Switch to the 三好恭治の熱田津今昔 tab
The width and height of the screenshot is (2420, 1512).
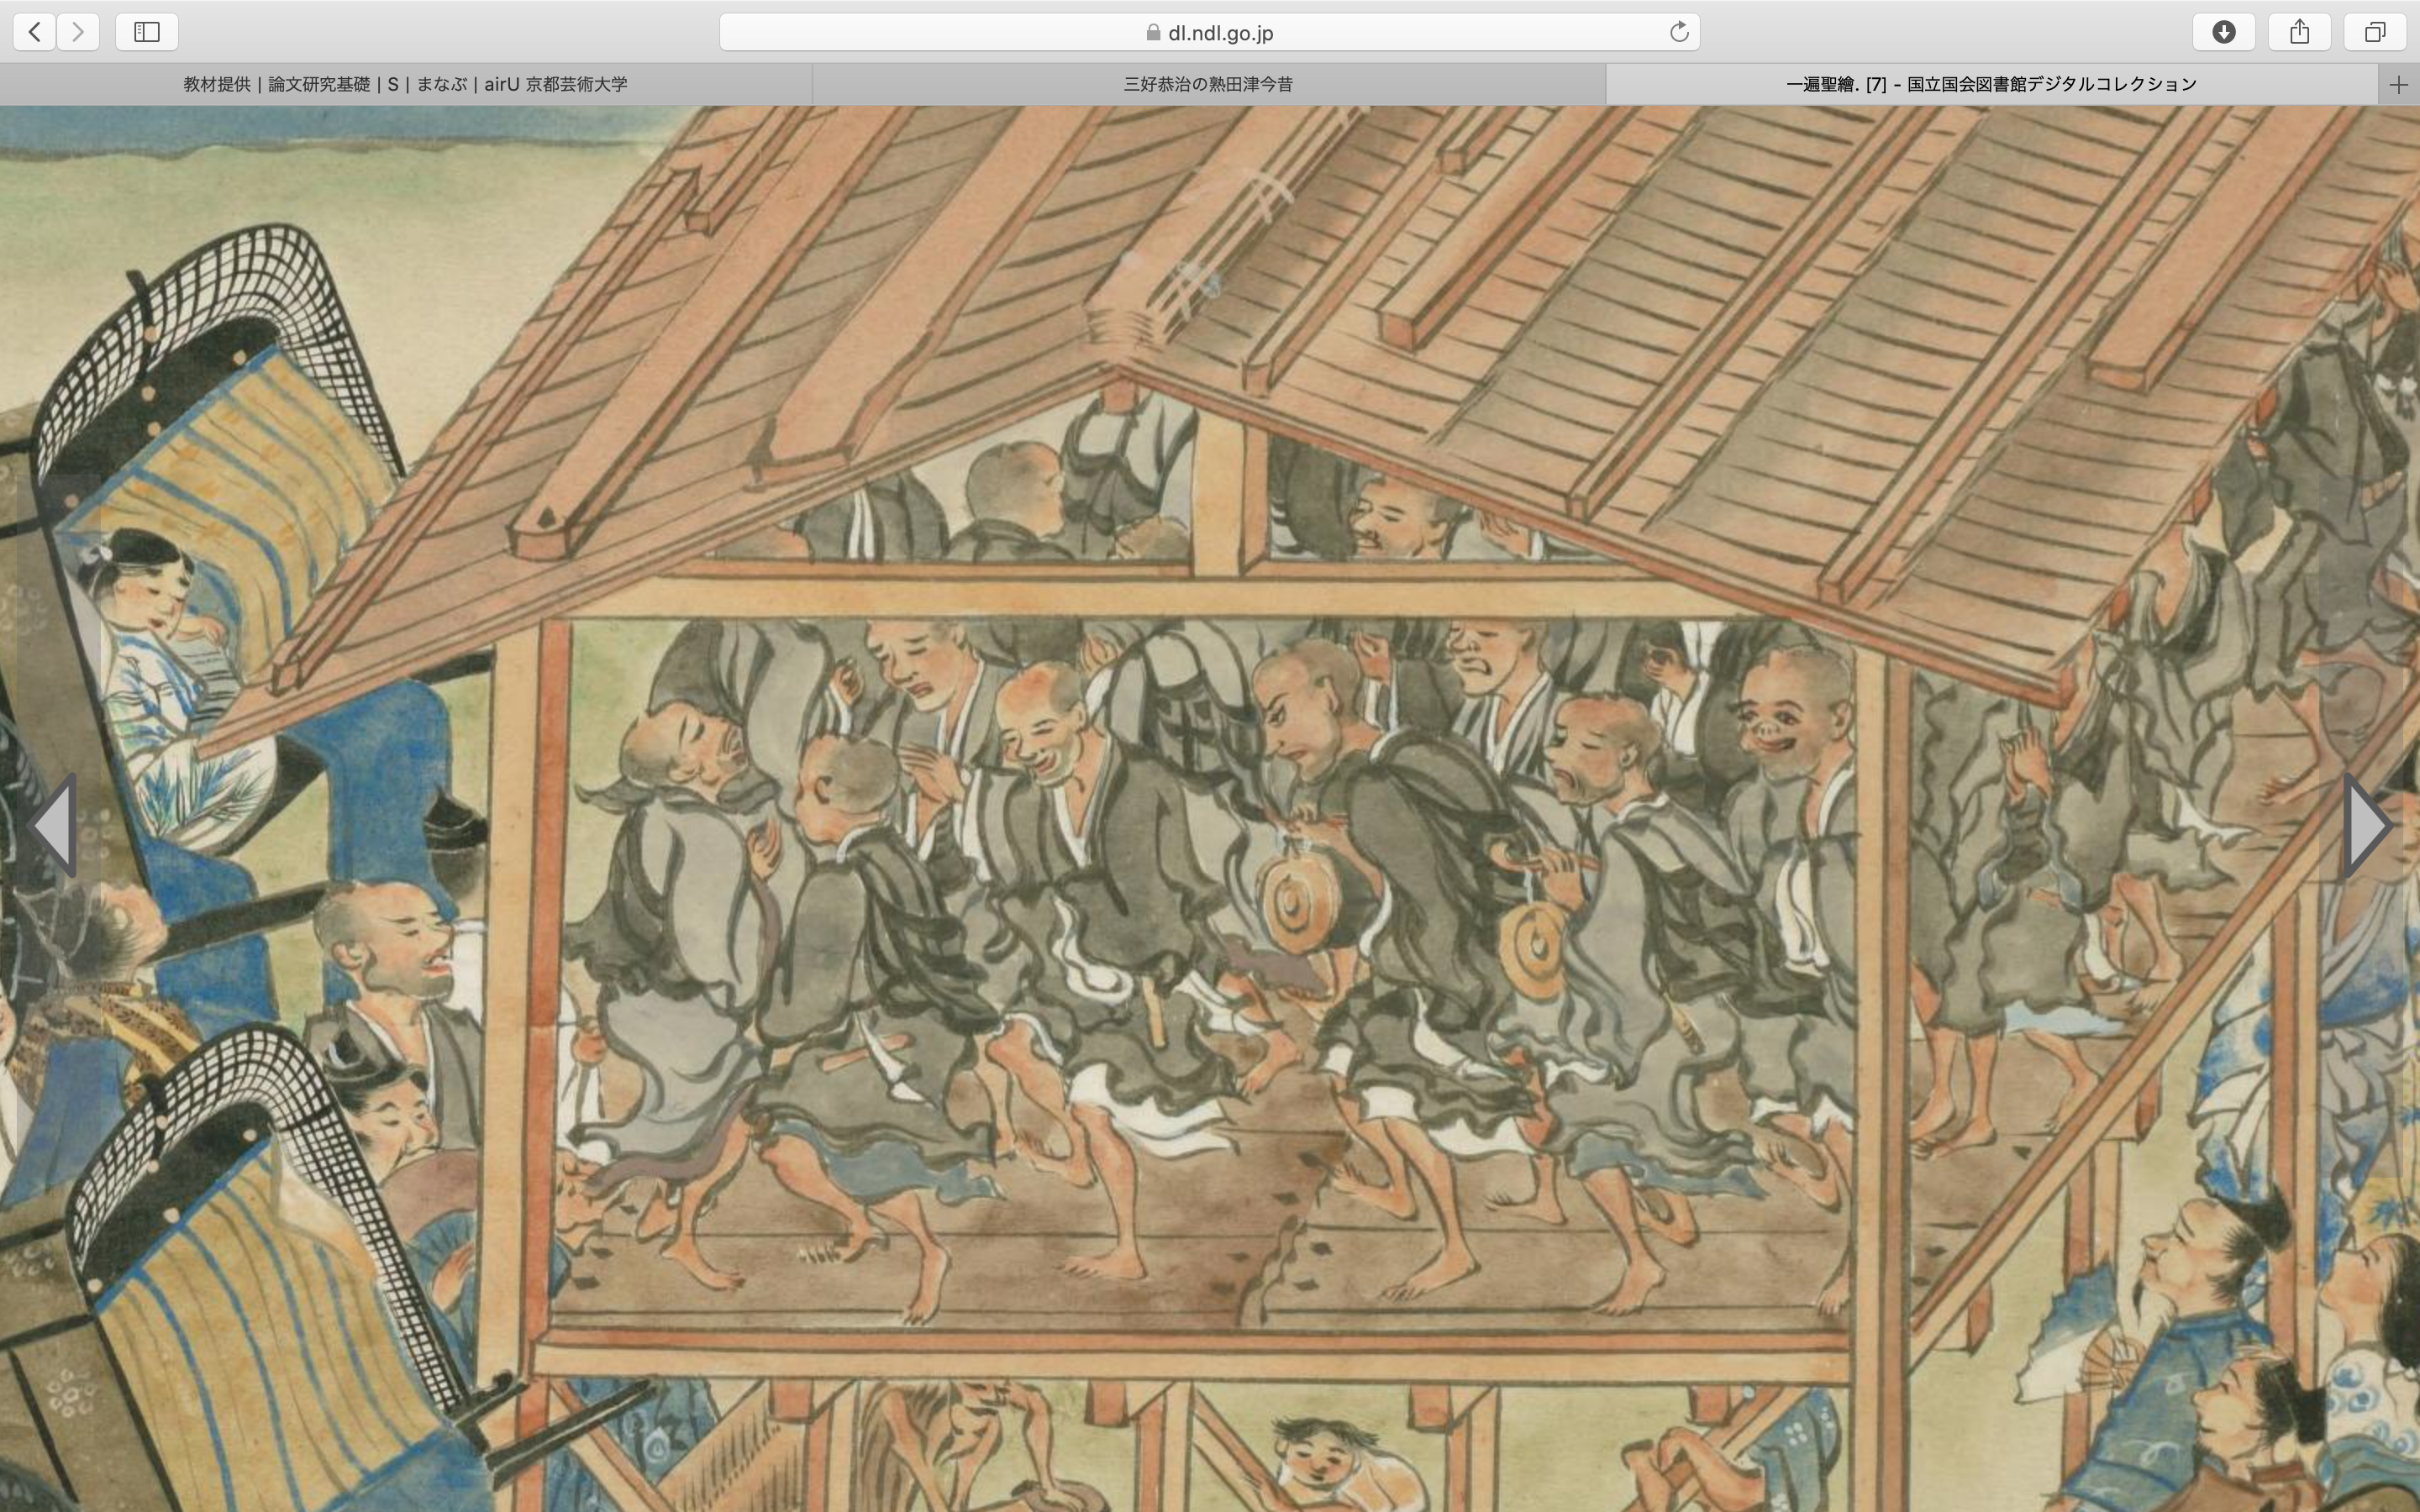click(x=1208, y=85)
